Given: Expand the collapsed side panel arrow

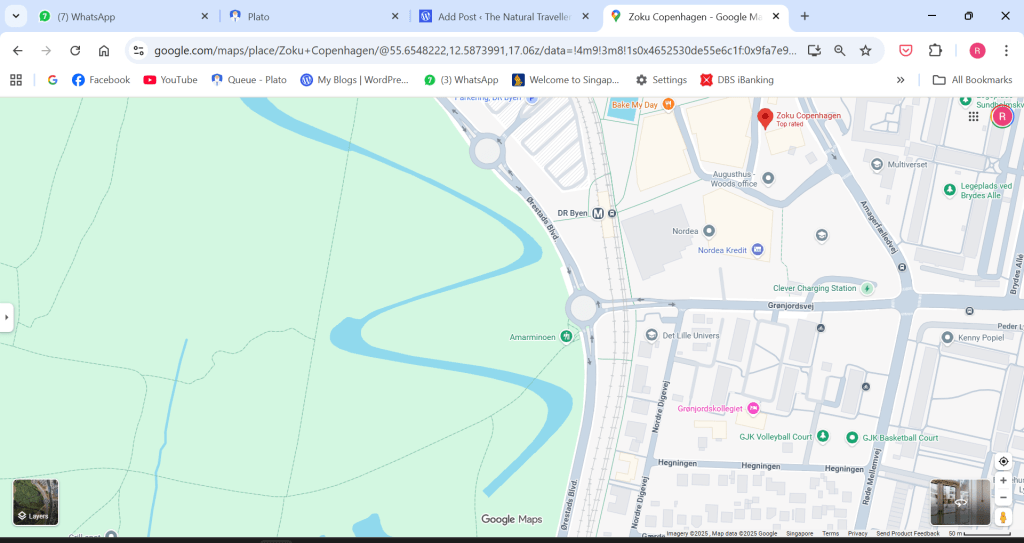Looking at the screenshot, I should 6,317.
